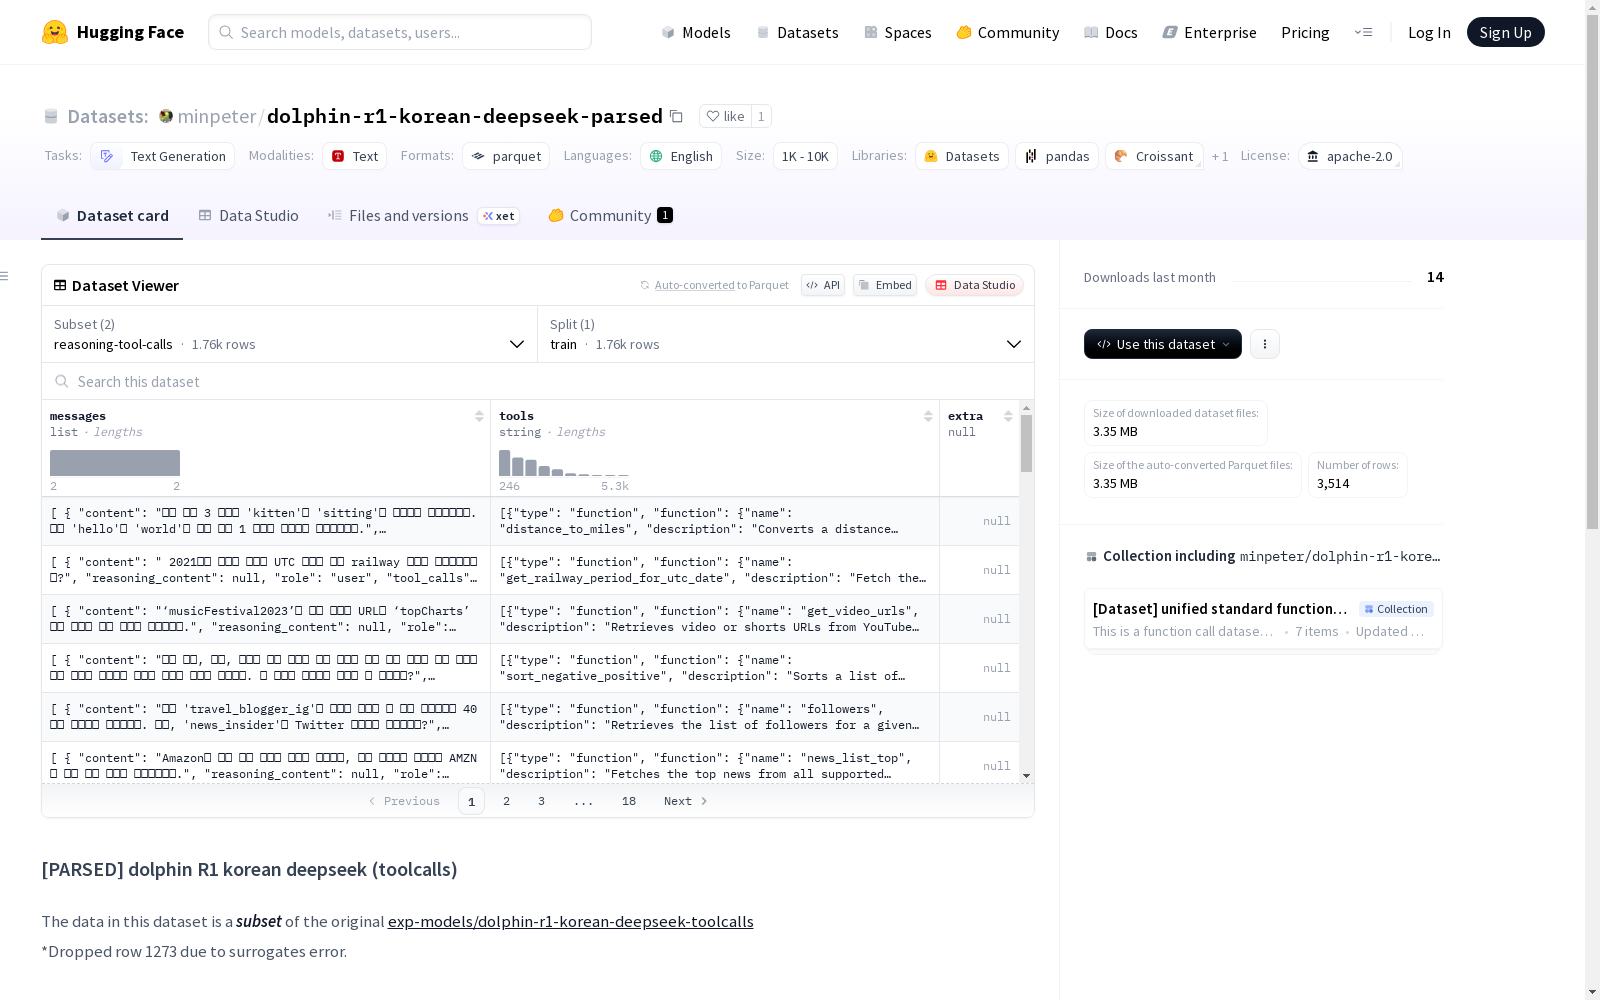
Task: Click the tools lengths histogram
Action: pos(564,463)
